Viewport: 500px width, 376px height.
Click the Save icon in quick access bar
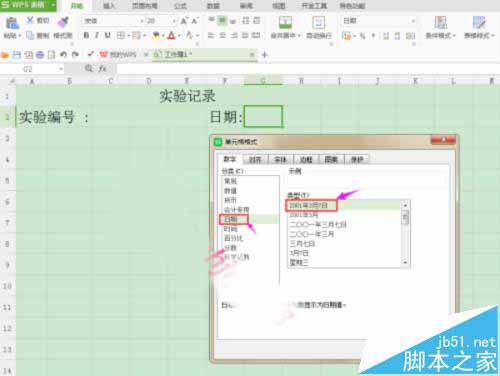pos(16,54)
